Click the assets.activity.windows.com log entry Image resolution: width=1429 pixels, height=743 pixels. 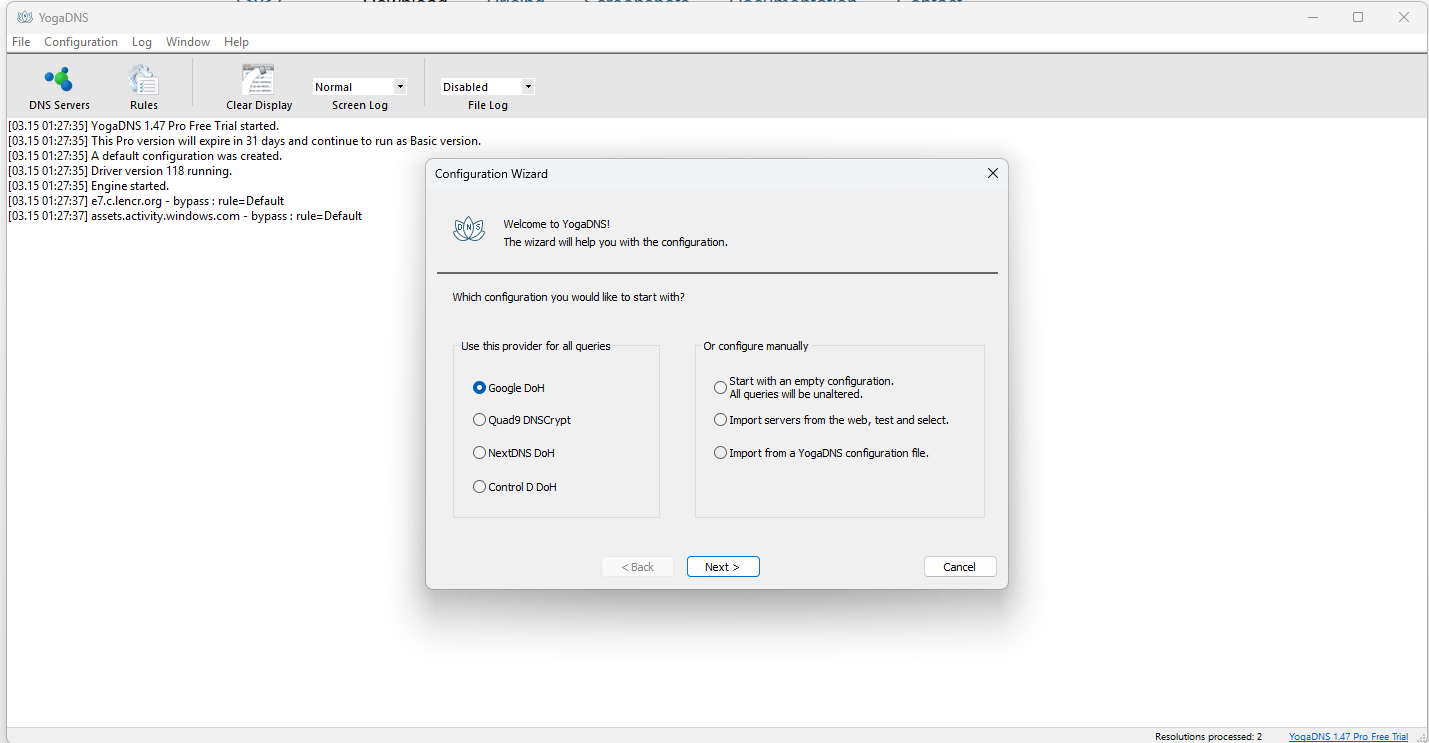[185, 216]
